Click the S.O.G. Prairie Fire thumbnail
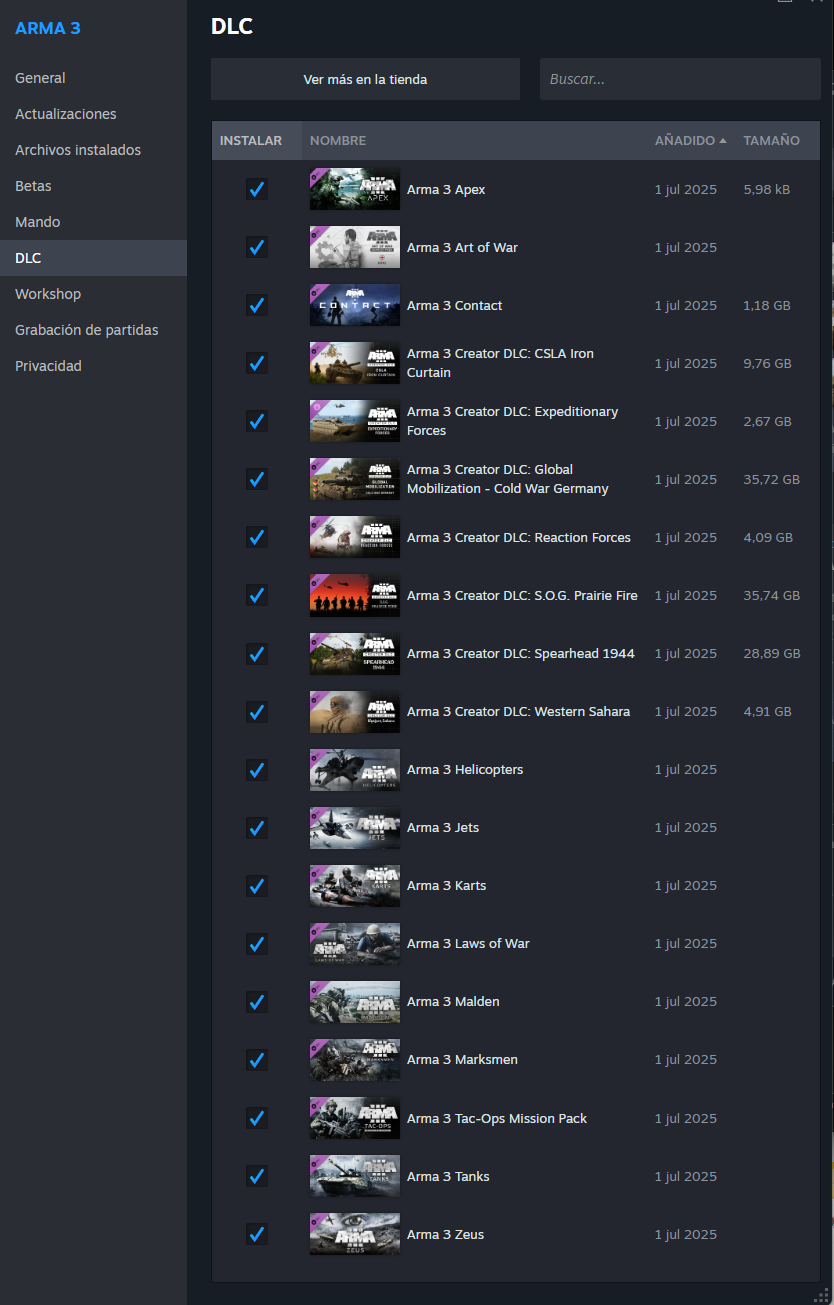834x1305 pixels. [x=354, y=595]
